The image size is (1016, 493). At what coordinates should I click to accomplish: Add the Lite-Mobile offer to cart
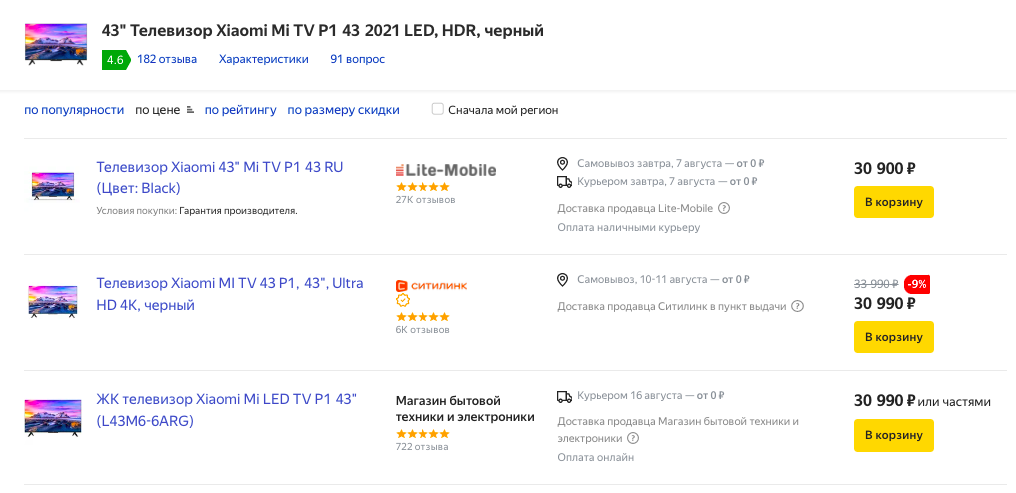click(x=893, y=202)
